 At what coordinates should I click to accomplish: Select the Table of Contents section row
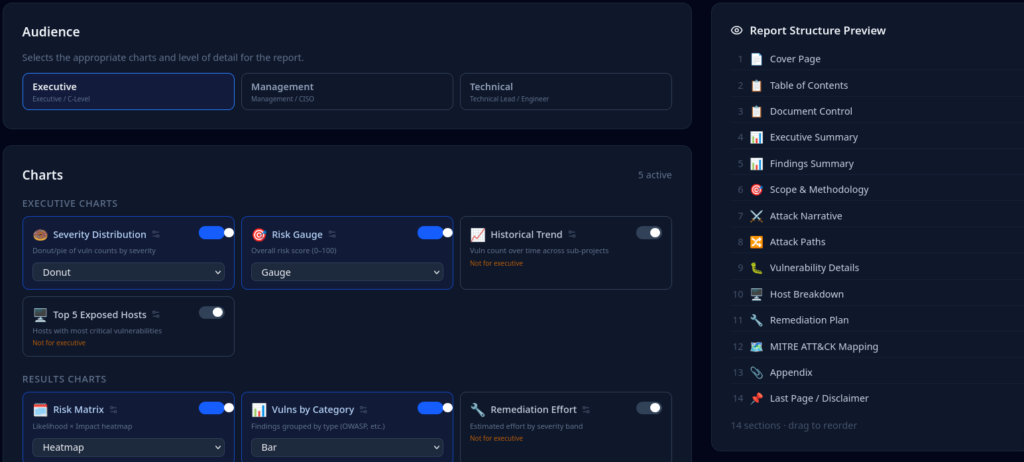pyautogui.click(x=877, y=85)
